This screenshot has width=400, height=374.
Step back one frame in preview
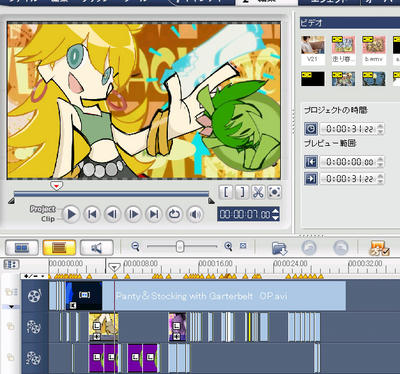[112, 214]
